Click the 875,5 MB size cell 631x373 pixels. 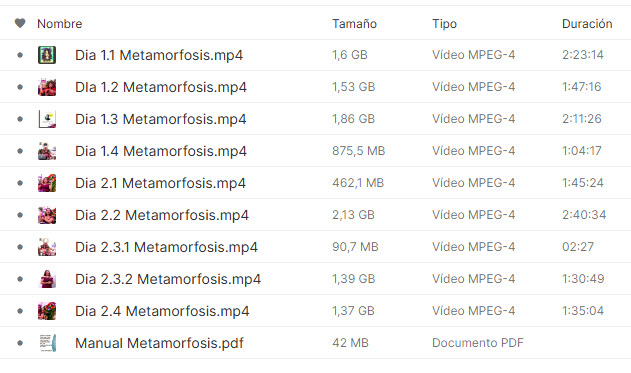359,151
